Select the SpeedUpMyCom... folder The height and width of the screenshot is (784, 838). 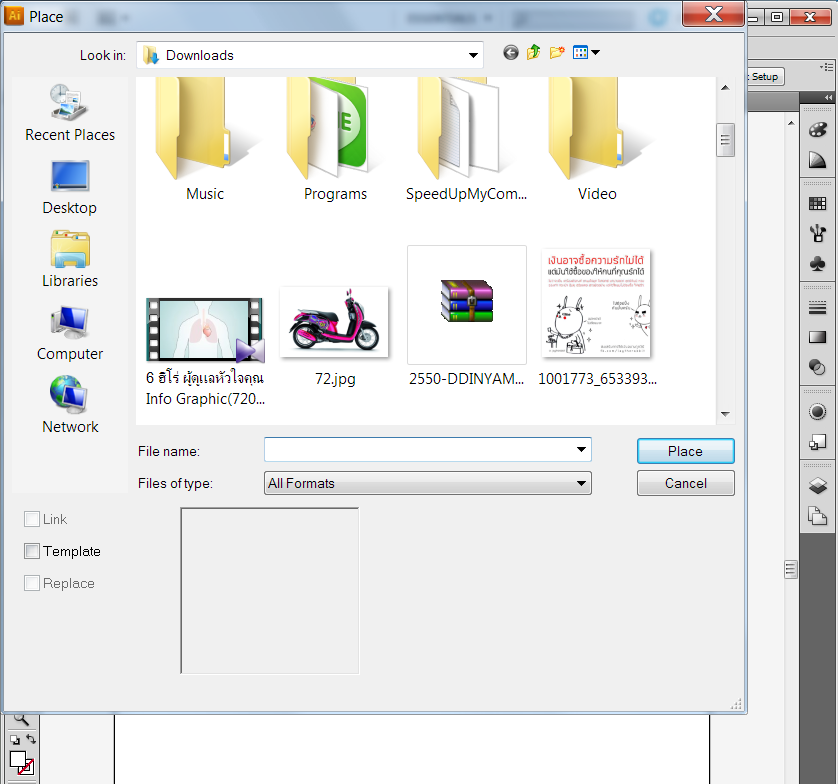[x=466, y=140]
